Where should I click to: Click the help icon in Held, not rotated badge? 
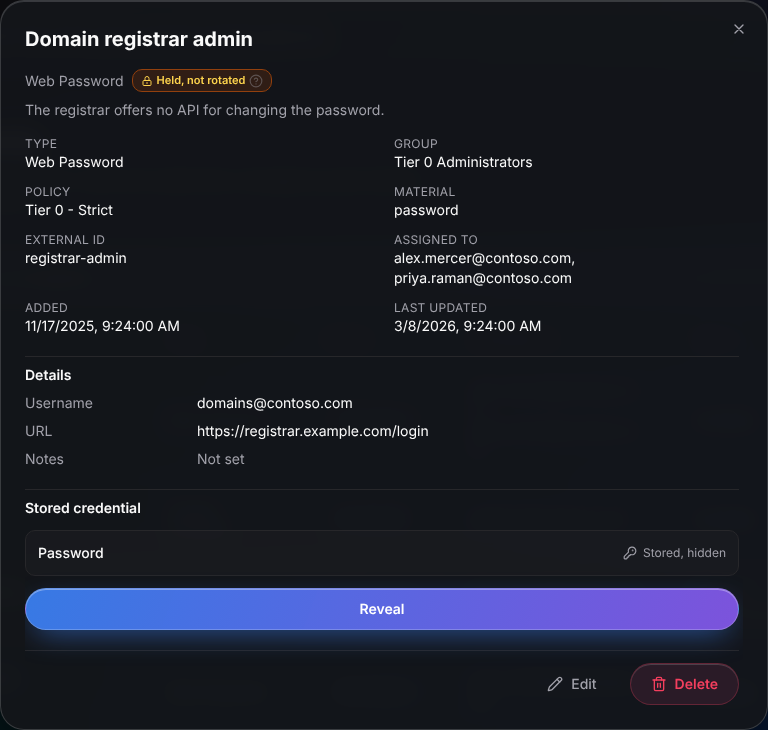click(256, 81)
